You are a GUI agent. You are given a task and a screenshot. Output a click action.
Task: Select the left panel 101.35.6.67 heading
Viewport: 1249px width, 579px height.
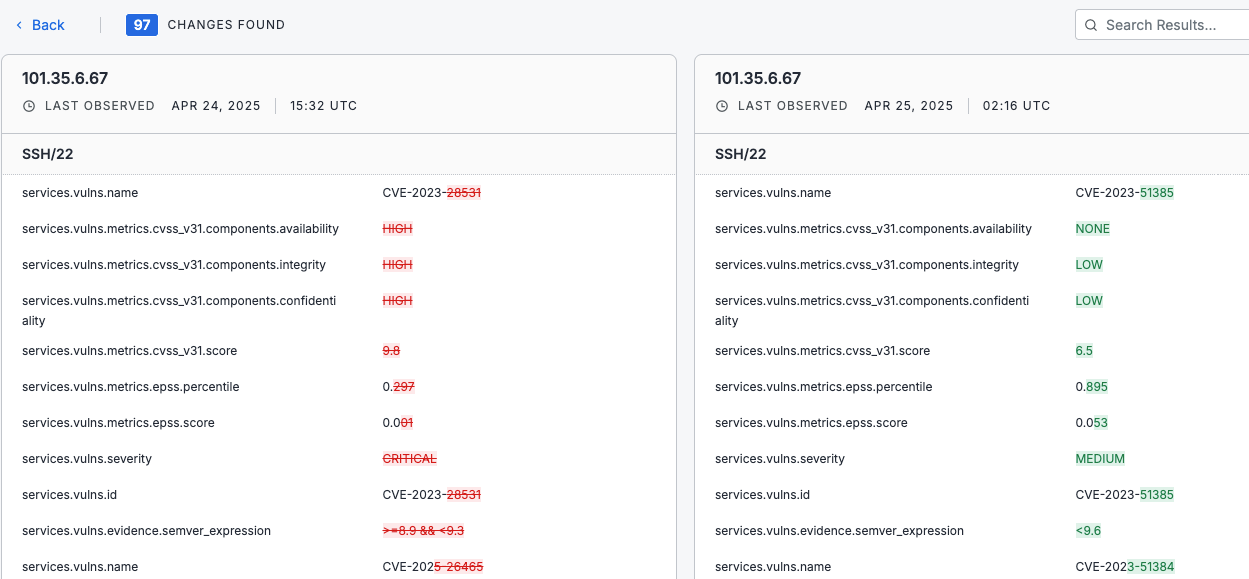[65, 78]
